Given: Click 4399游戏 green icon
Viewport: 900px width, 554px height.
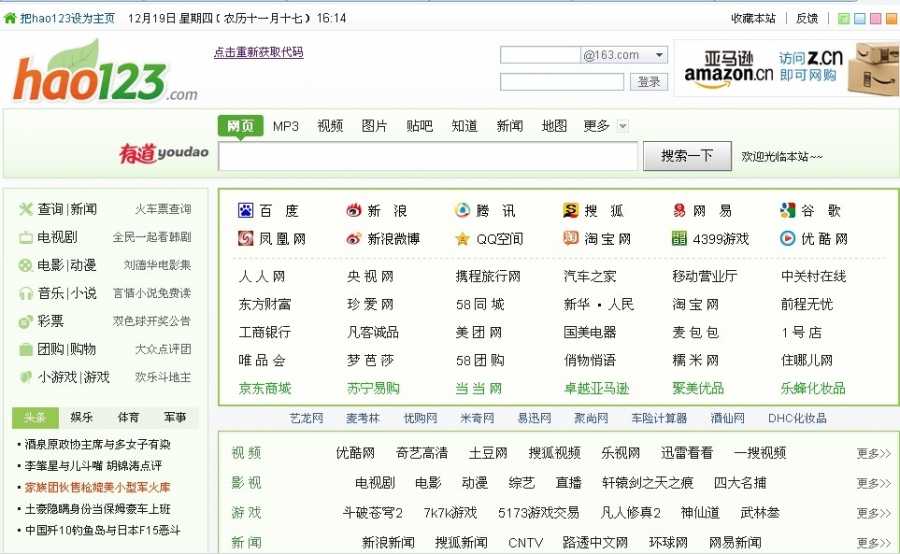Looking at the screenshot, I should click(x=679, y=238).
